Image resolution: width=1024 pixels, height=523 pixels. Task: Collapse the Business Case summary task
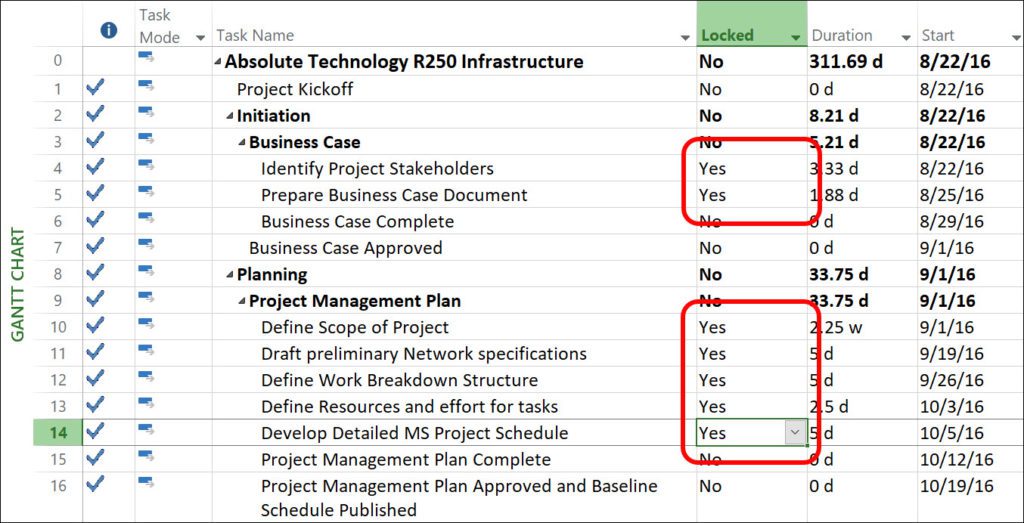coord(242,143)
